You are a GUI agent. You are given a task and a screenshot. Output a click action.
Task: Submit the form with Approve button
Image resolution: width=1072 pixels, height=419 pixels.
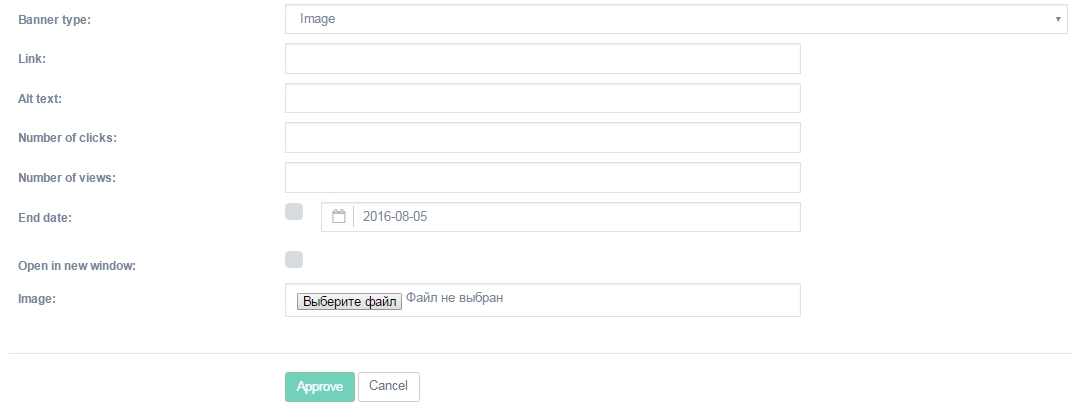pyautogui.click(x=320, y=387)
